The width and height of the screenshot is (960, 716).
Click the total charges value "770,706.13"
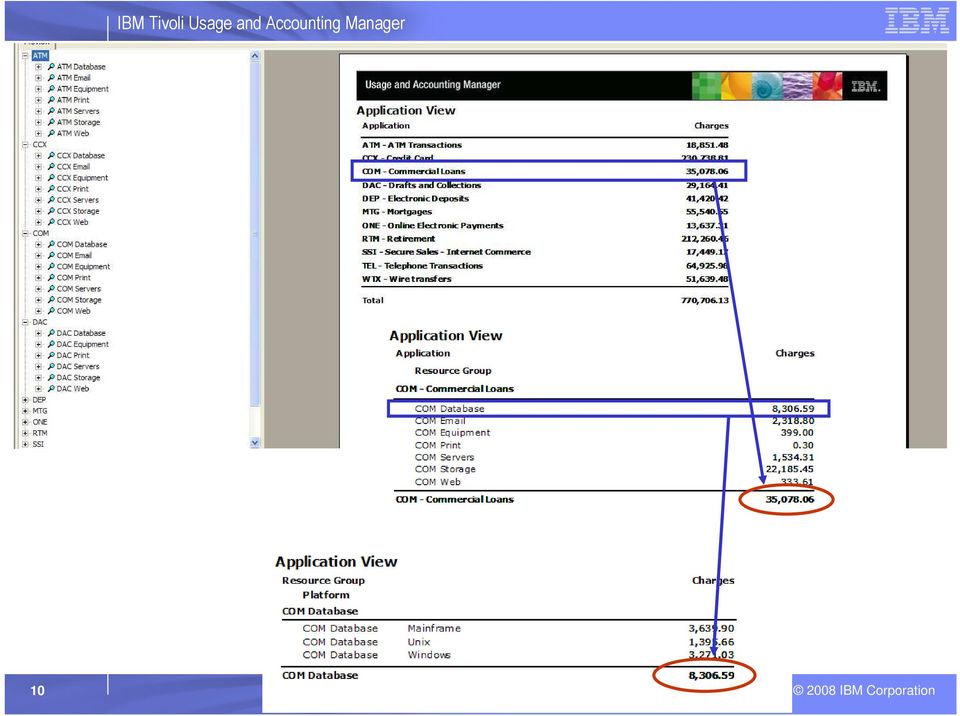click(x=705, y=300)
